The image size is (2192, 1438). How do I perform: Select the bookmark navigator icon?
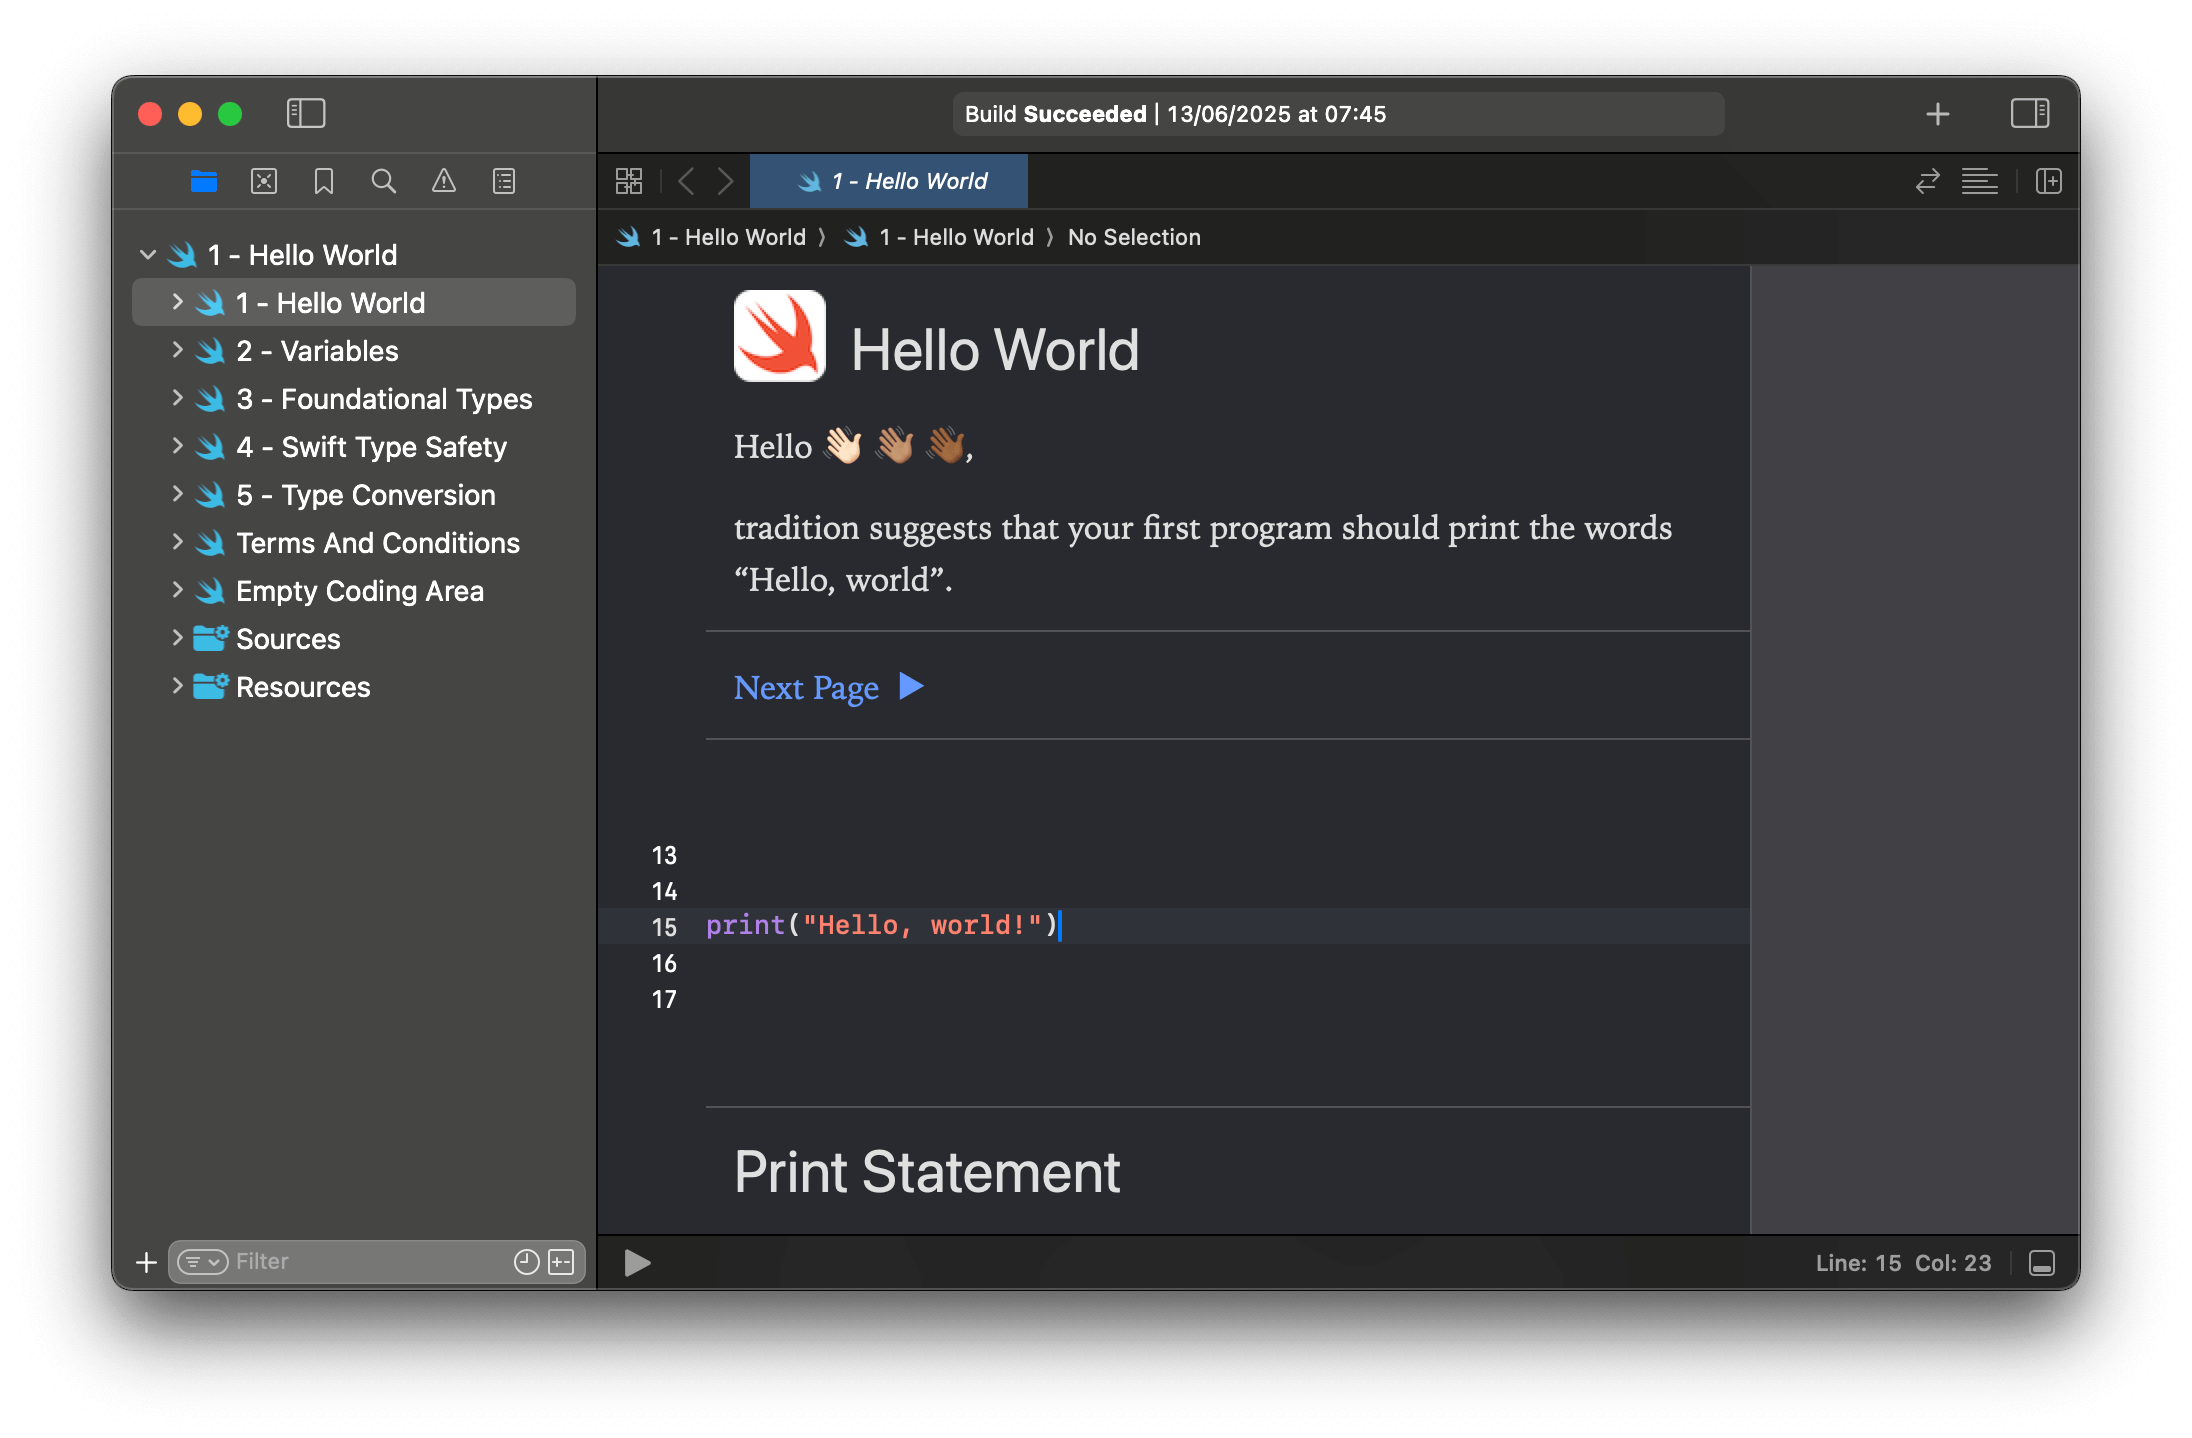[323, 181]
